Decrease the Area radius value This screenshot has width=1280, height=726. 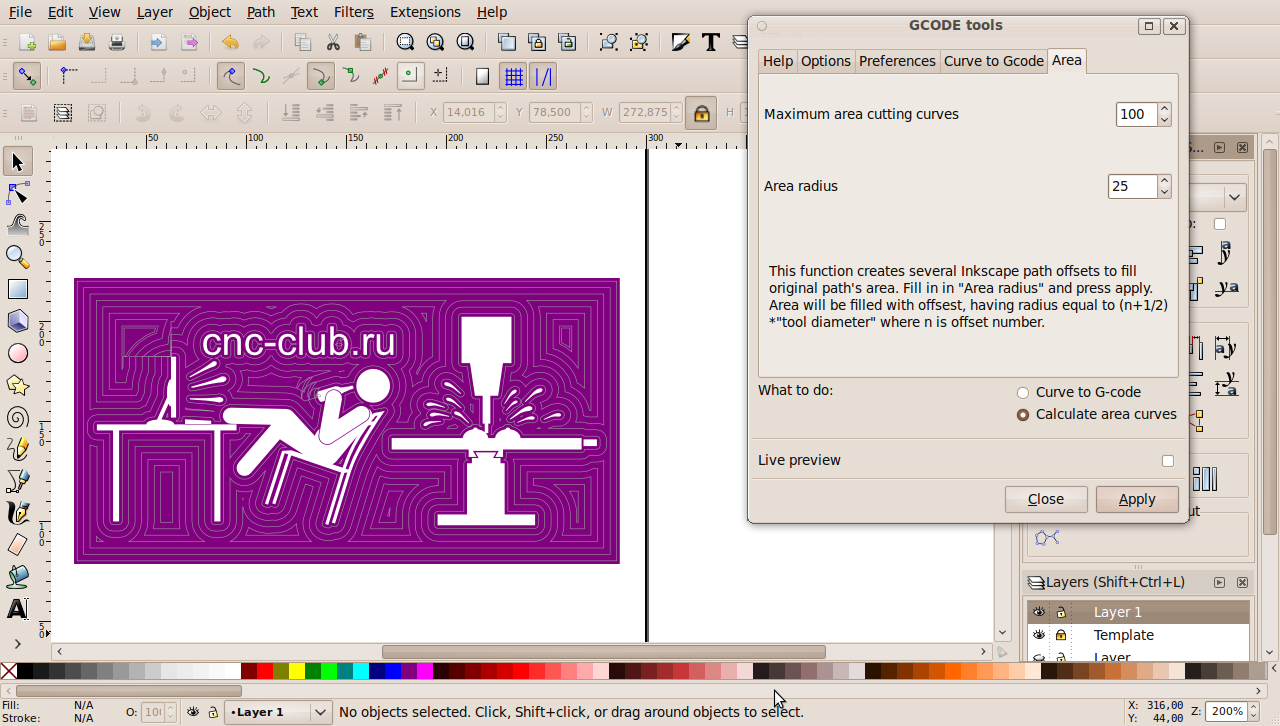click(x=1164, y=192)
